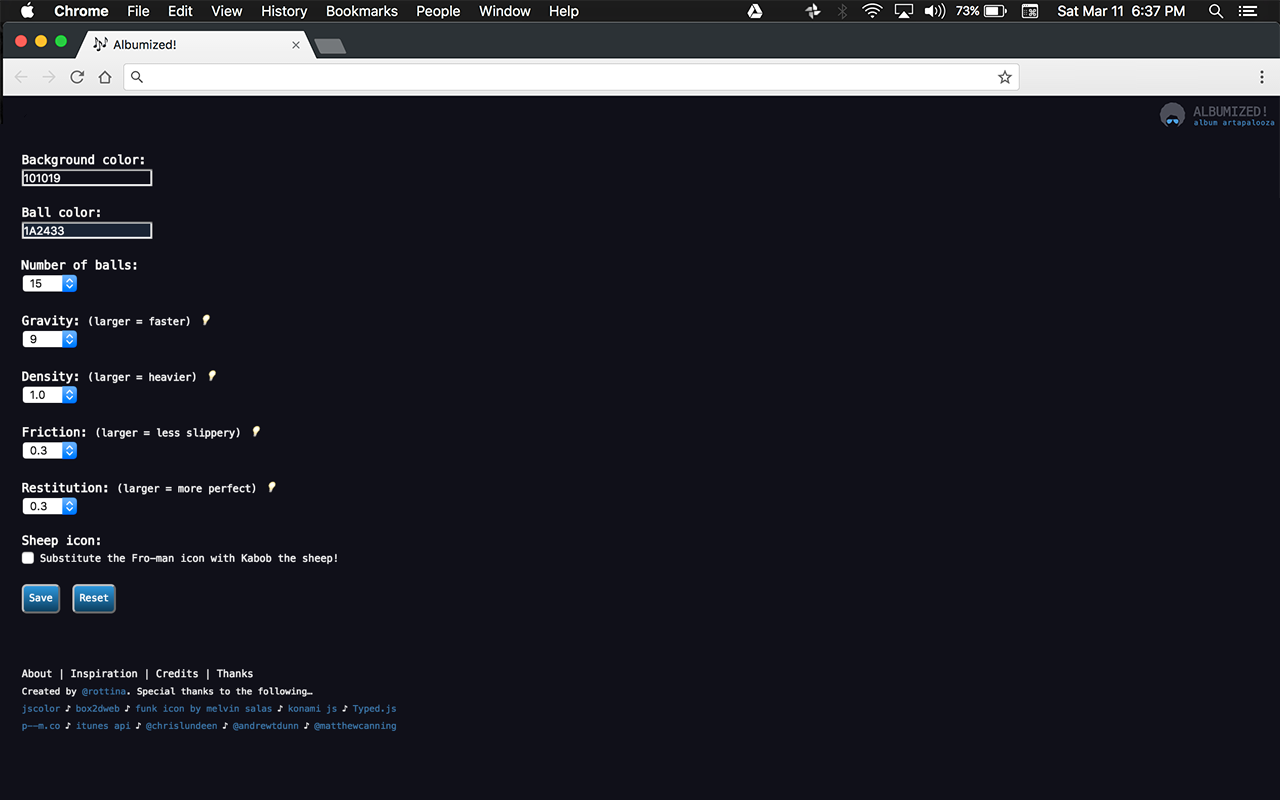Open the About link
Screen dimensions: 1280x800
click(37, 674)
